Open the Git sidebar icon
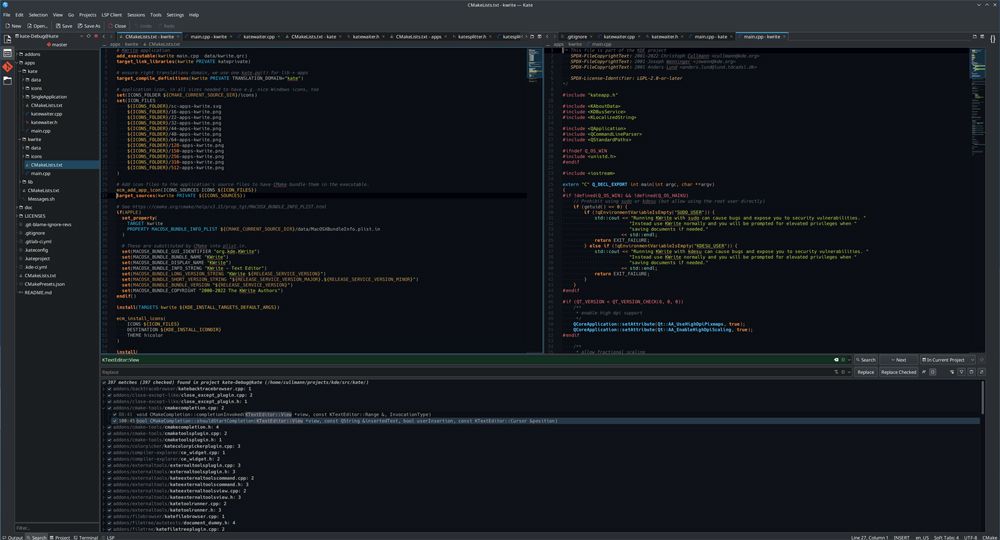This screenshot has width=1000, height=540. pyautogui.click(x=7, y=66)
